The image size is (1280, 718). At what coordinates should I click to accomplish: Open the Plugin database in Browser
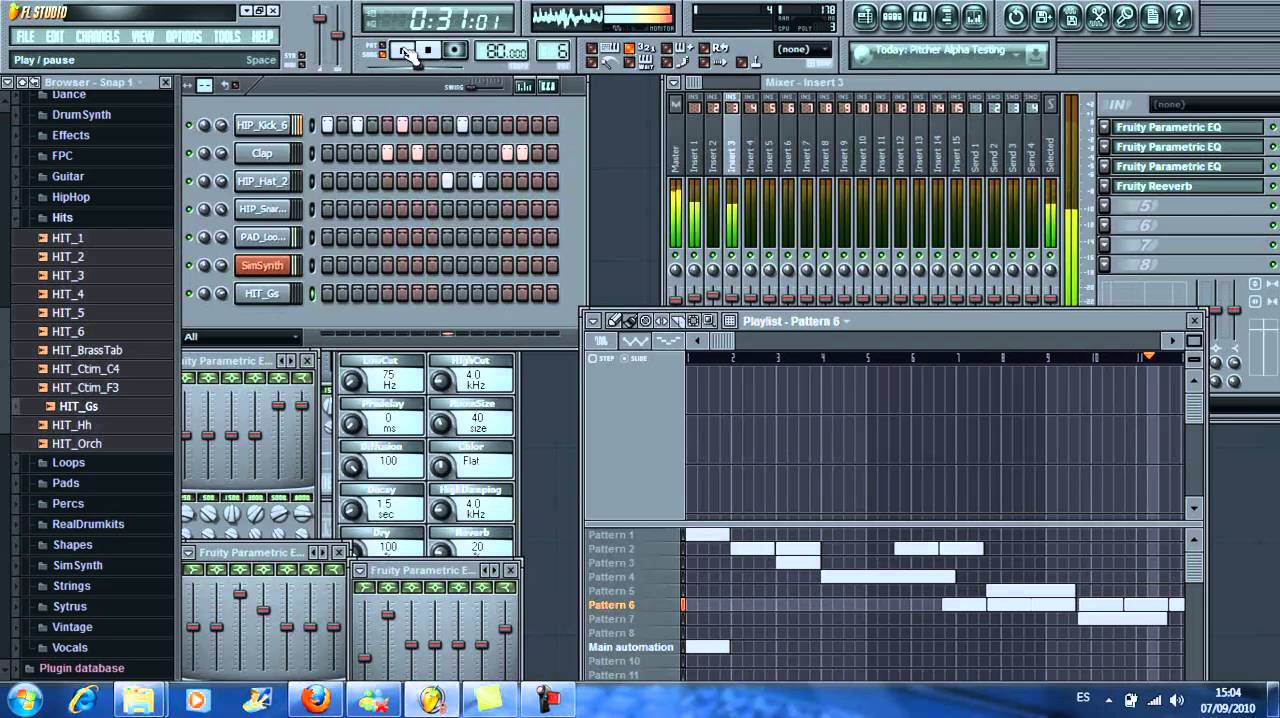[82, 668]
